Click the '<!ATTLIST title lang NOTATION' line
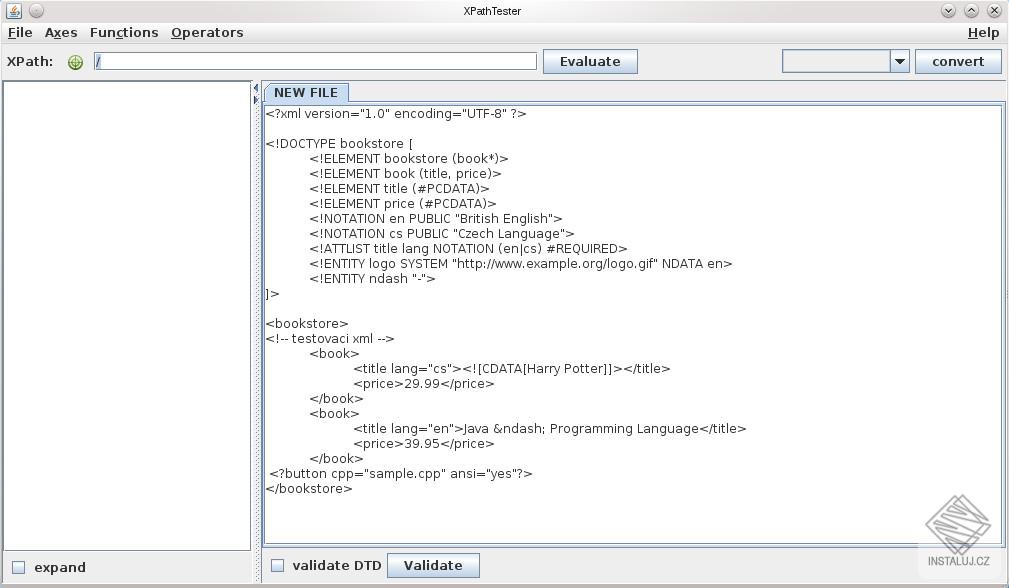Screen dimensions: 1009x588 (468, 249)
